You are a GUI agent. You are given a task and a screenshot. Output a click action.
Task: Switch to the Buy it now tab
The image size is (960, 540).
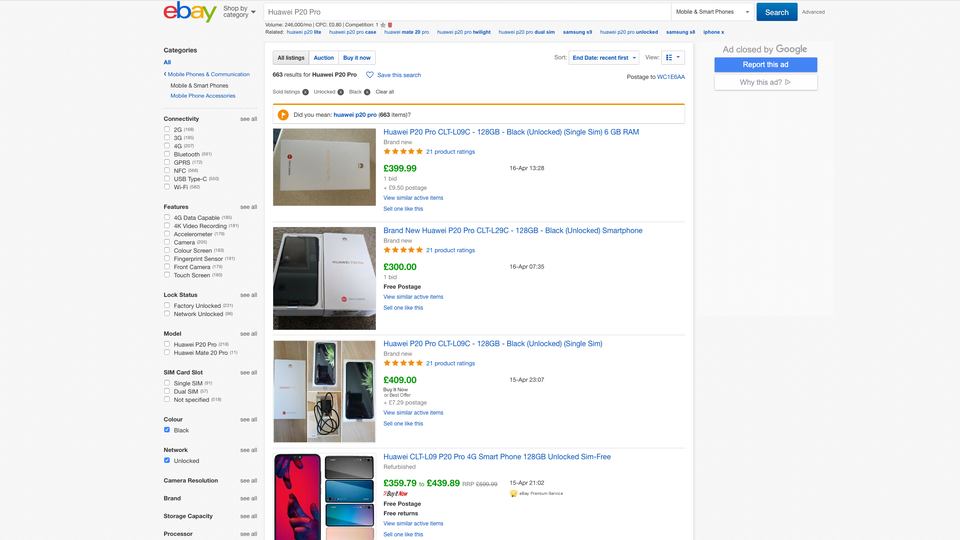pyautogui.click(x=357, y=58)
